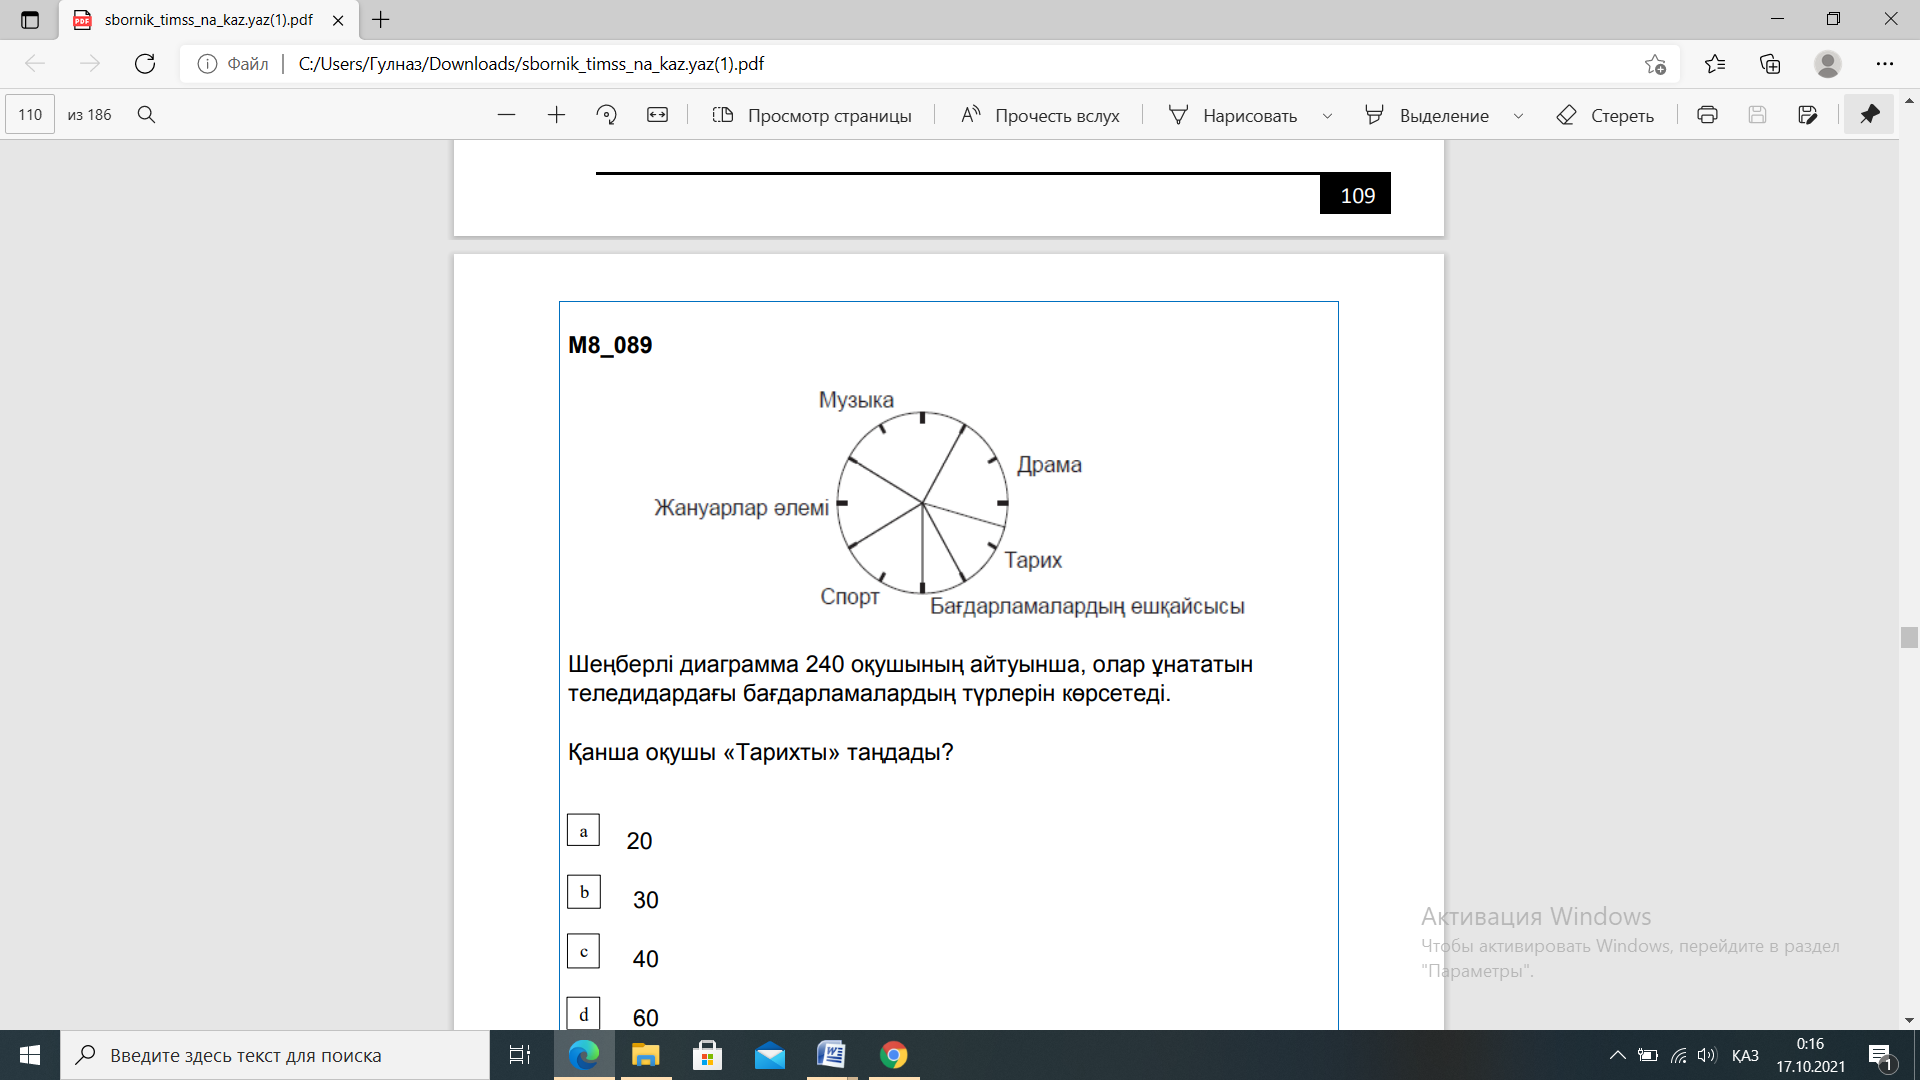Expand the Нарисовать pen options dropdown
Screen dimensions: 1920x1080
click(x=1327, y=116)
